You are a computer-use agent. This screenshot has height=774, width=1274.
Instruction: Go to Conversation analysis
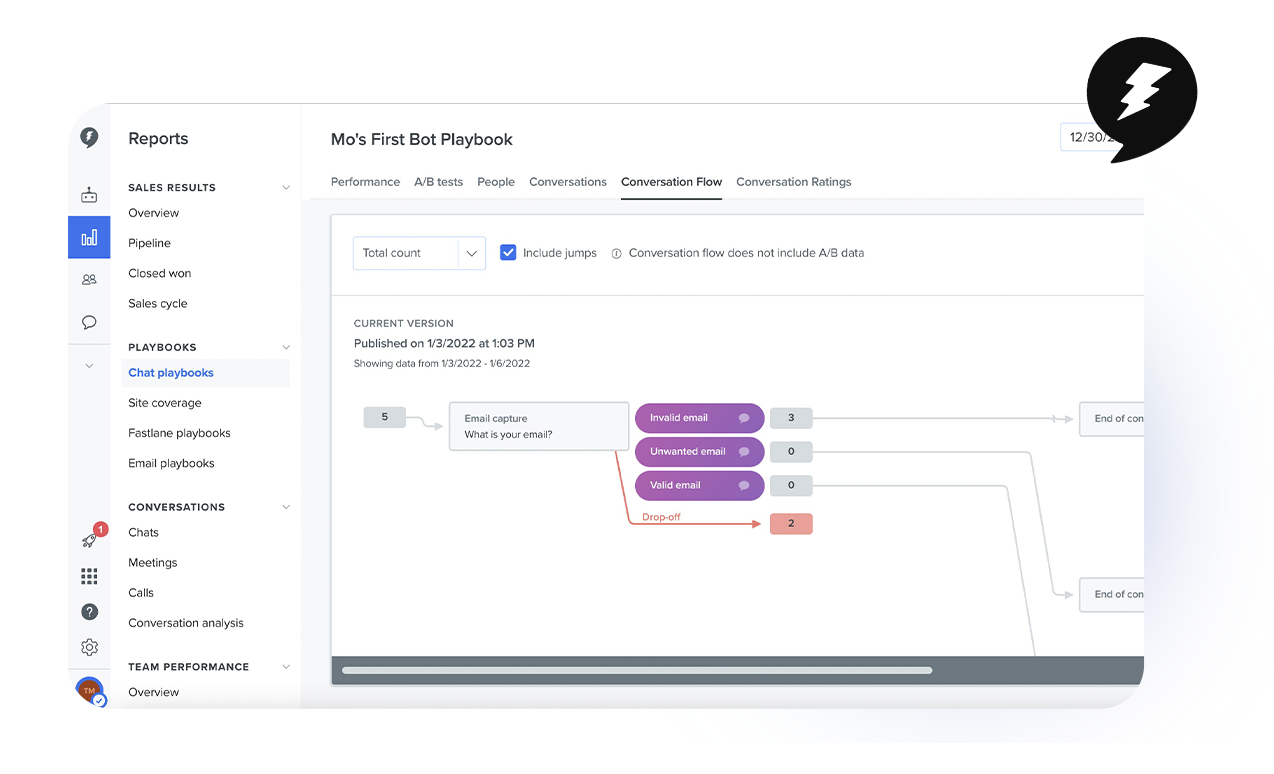tap(186, 623)
